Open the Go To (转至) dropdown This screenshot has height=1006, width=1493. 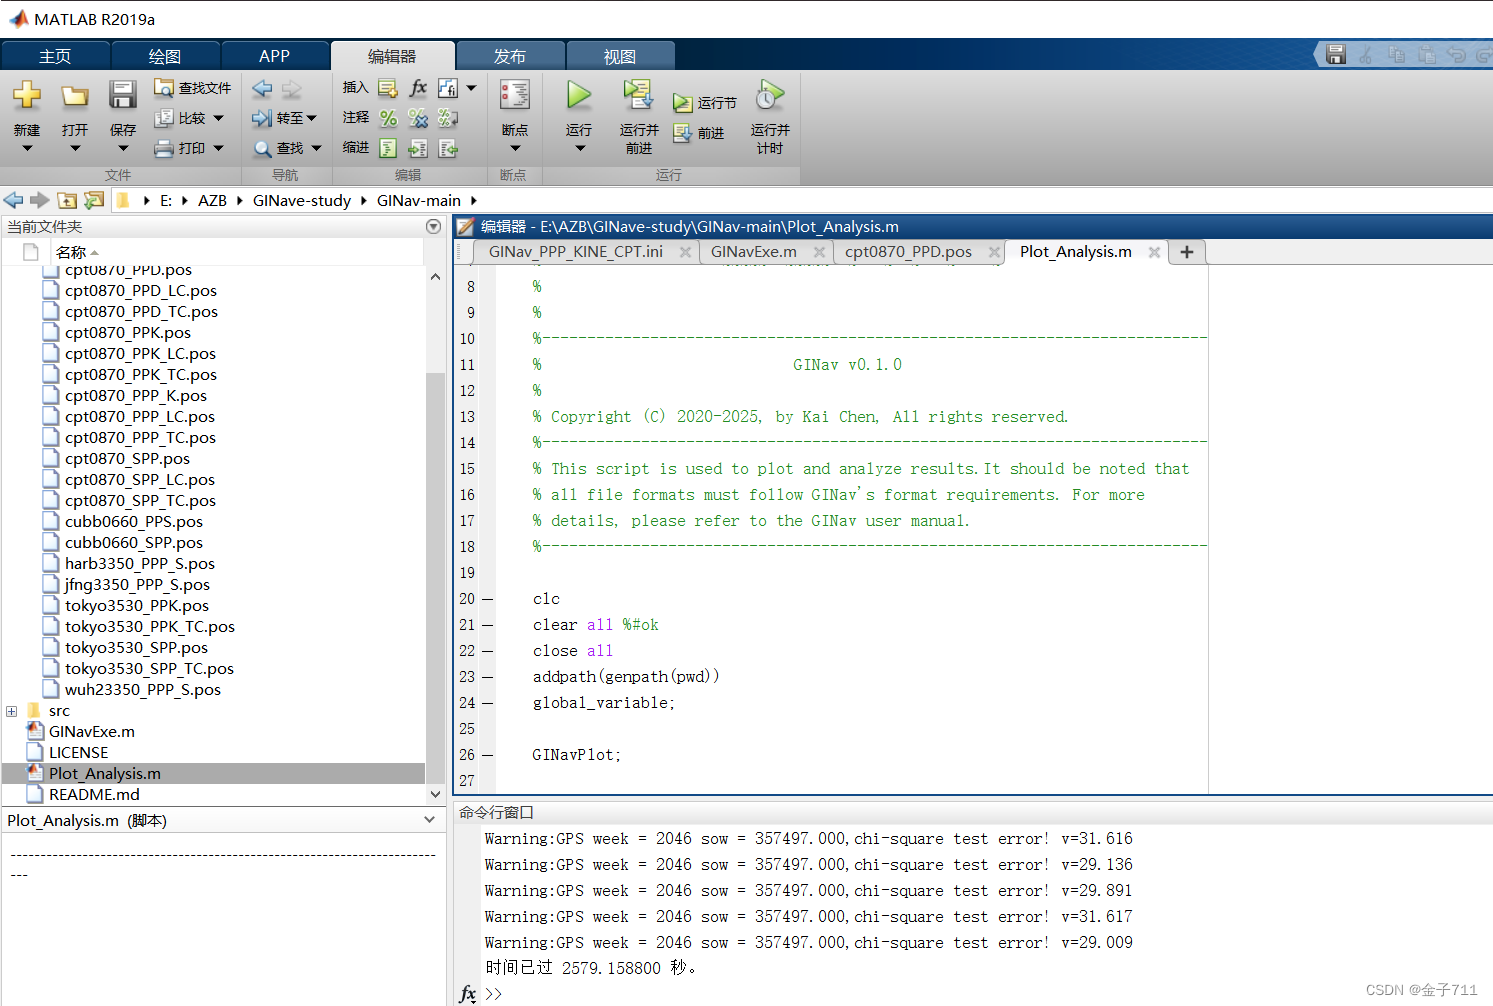[x=312, y=118]
